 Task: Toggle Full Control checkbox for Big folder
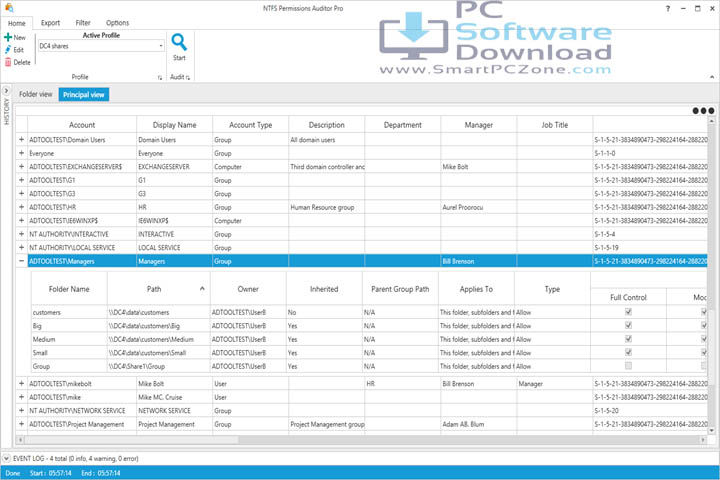tap(628, 325)
